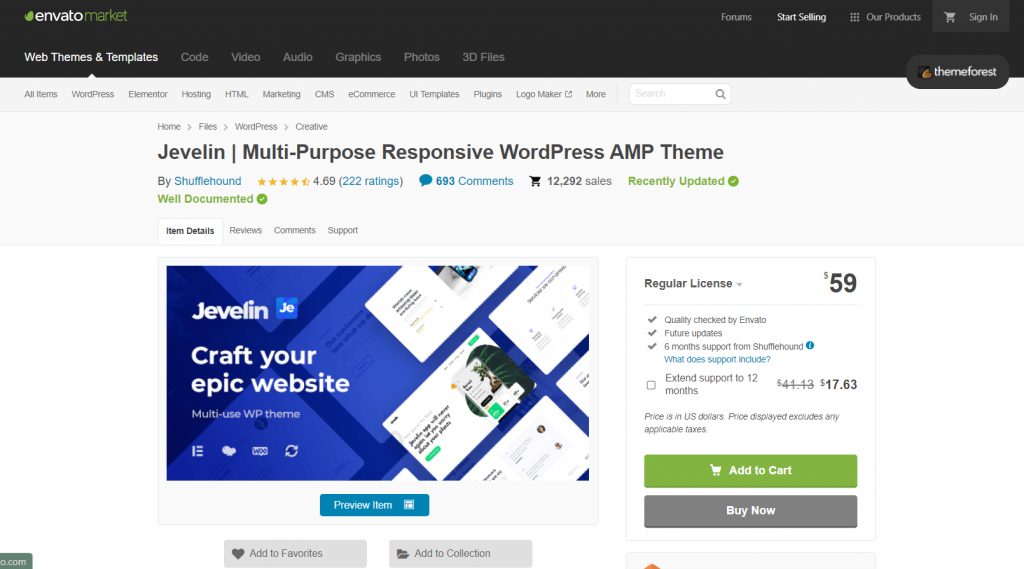Viewport: 1024px width, 569px height.
Task: Open the Graphics category
Action: coord(358,57)
